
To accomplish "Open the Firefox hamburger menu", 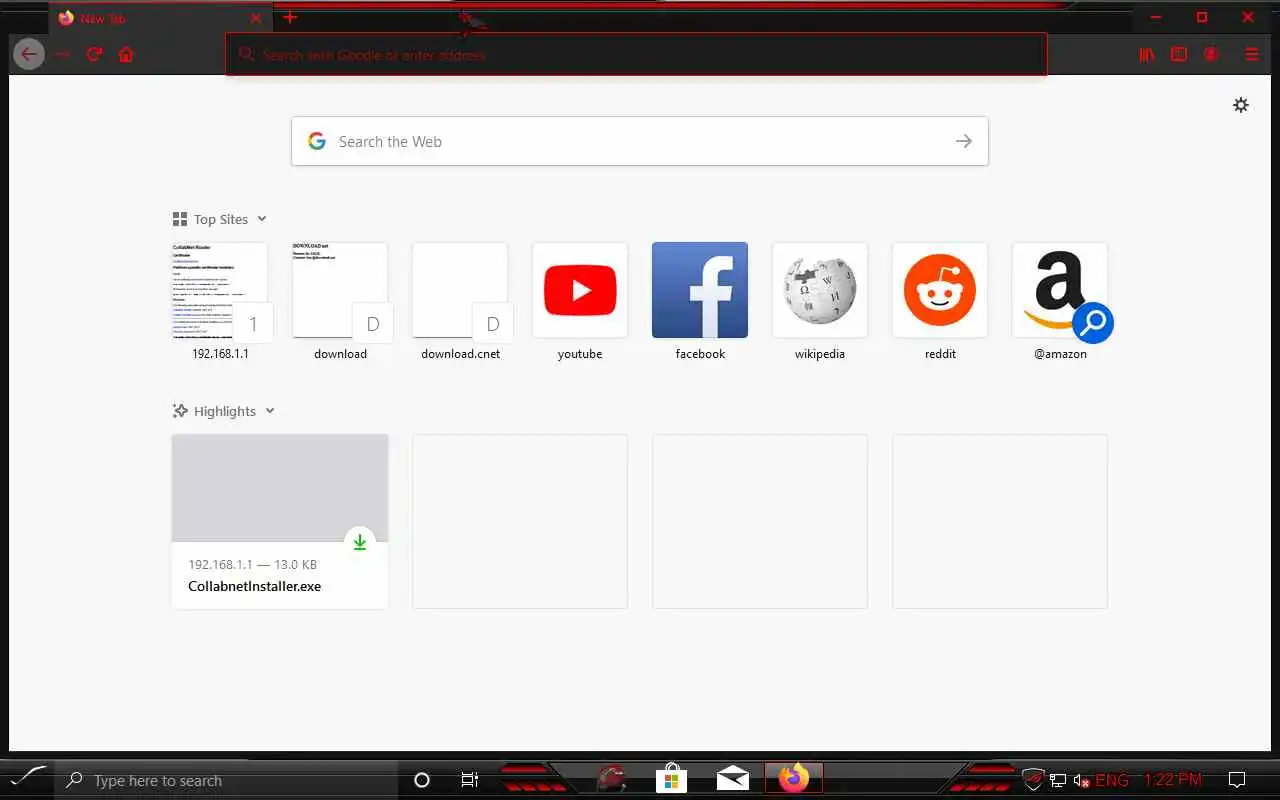I will tap(1252, 54).
